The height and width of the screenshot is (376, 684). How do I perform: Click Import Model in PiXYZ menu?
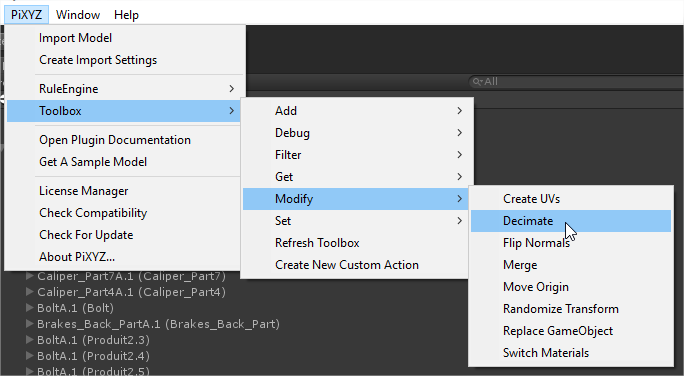[124, 38]
